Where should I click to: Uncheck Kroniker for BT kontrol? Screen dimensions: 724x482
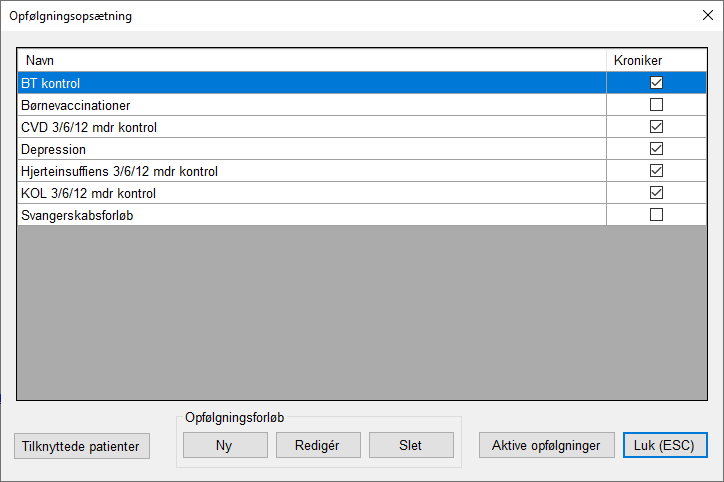click(656, 83)
